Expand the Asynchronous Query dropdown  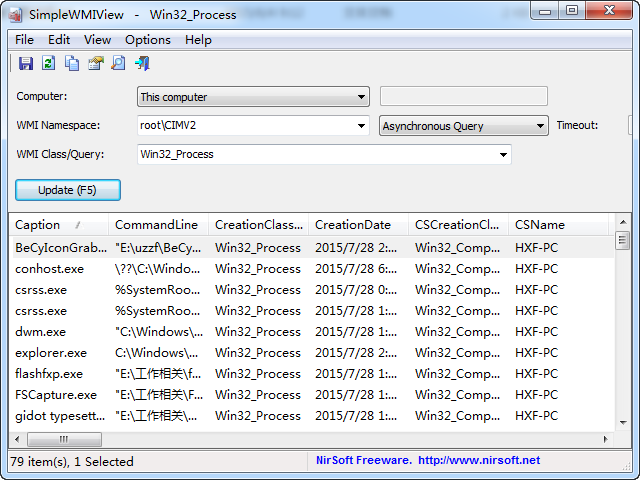click(x=464, y=126)
